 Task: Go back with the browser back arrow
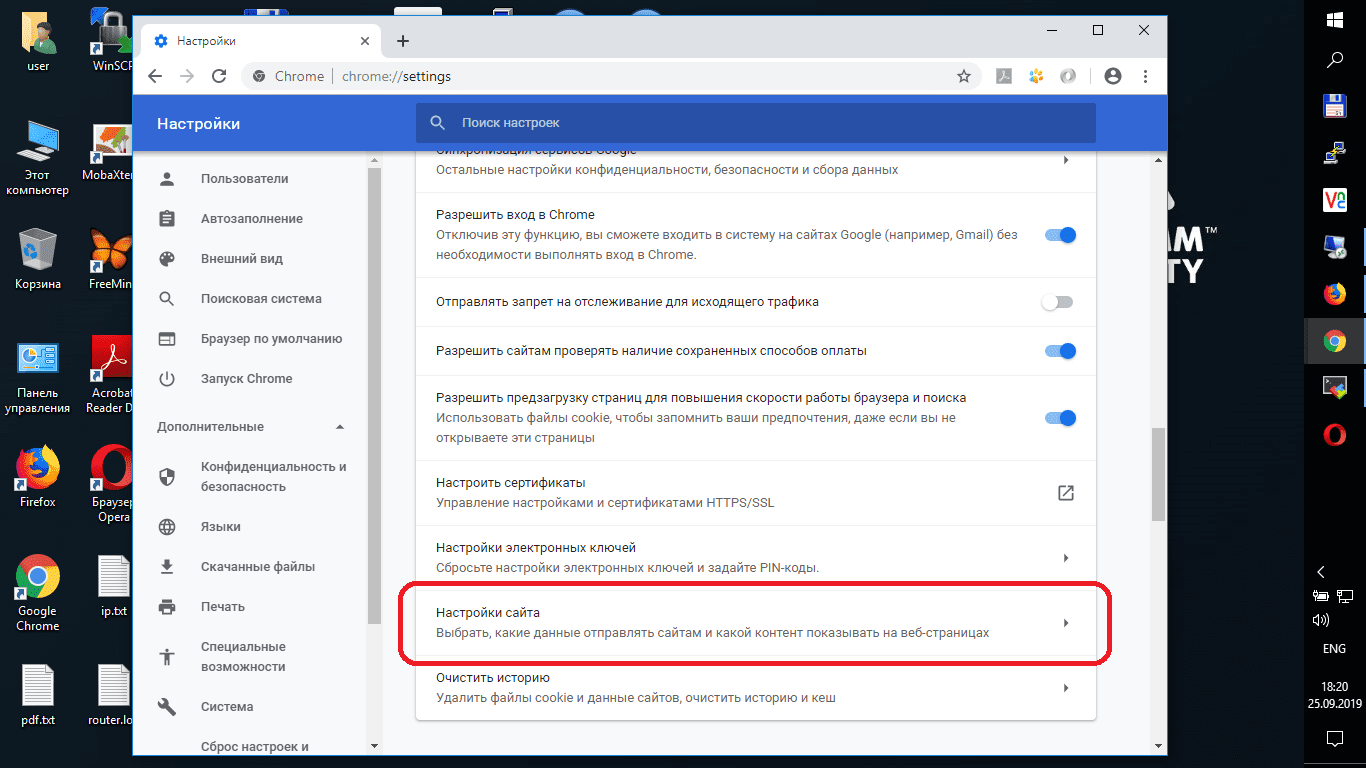[155, 76]
